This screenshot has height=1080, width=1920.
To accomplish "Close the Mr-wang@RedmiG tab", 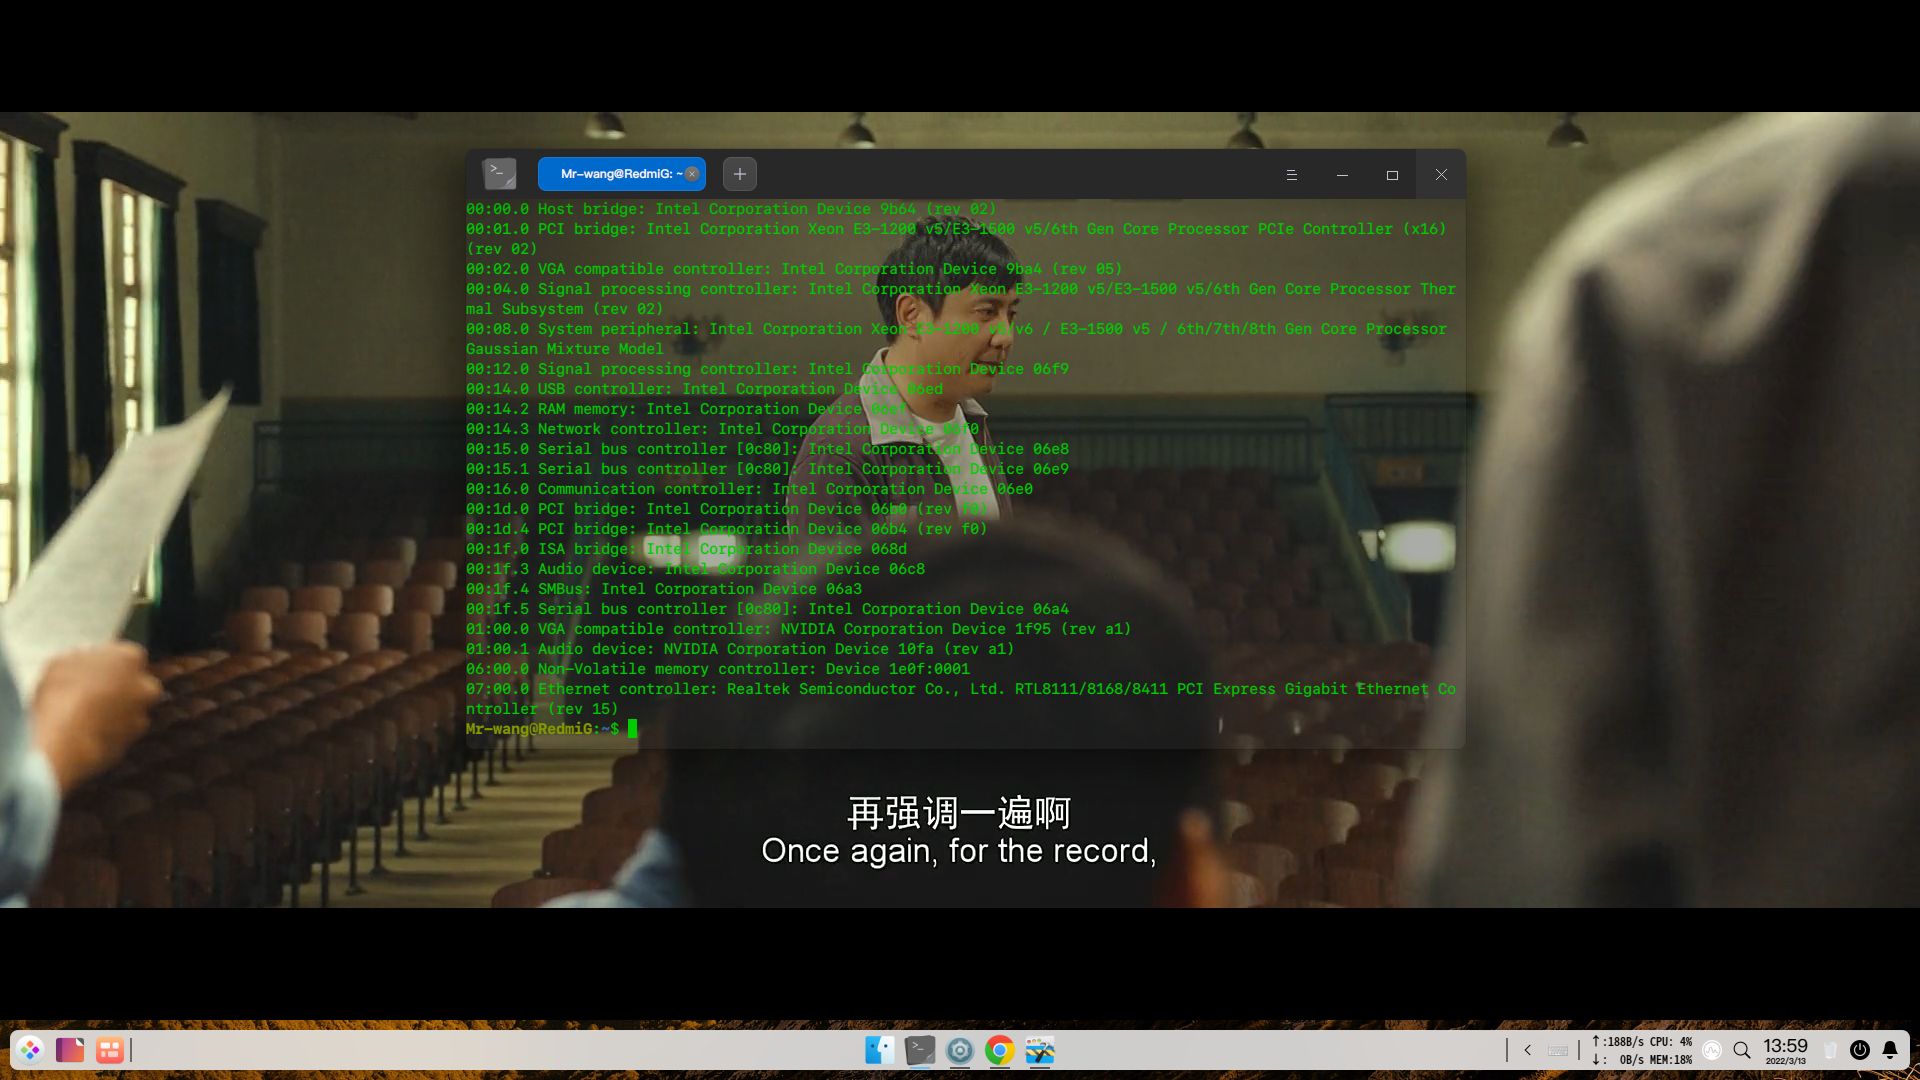I will click(x=691, y=173).
